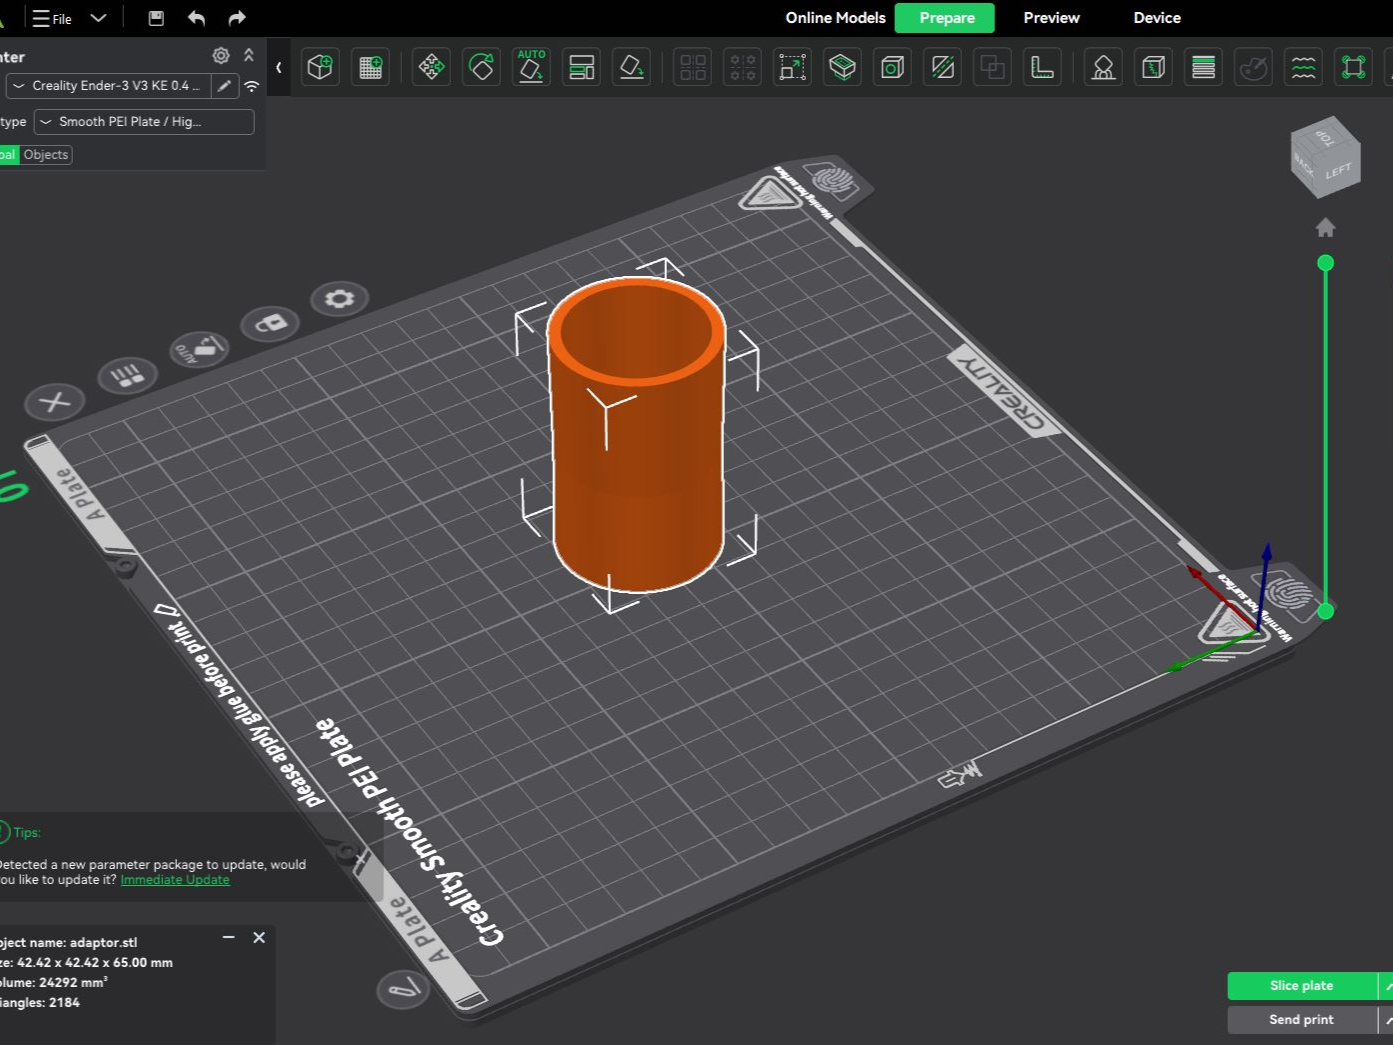Expand the Send print dropdown arrow

[1387, 1020]
